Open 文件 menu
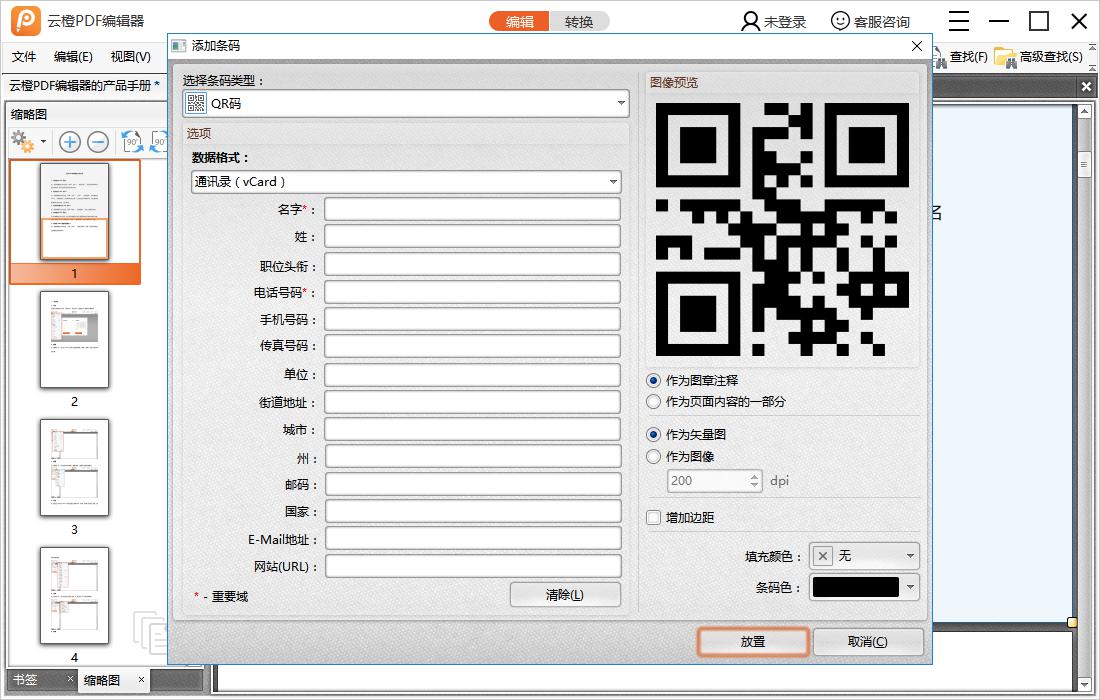 (x=24, y=57)
